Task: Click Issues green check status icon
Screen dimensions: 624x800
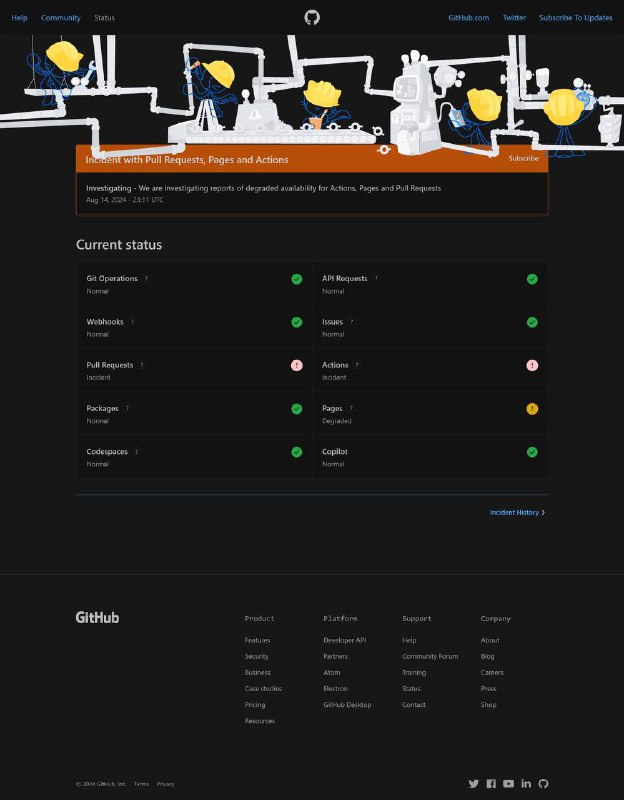Action: coord(532,322)
